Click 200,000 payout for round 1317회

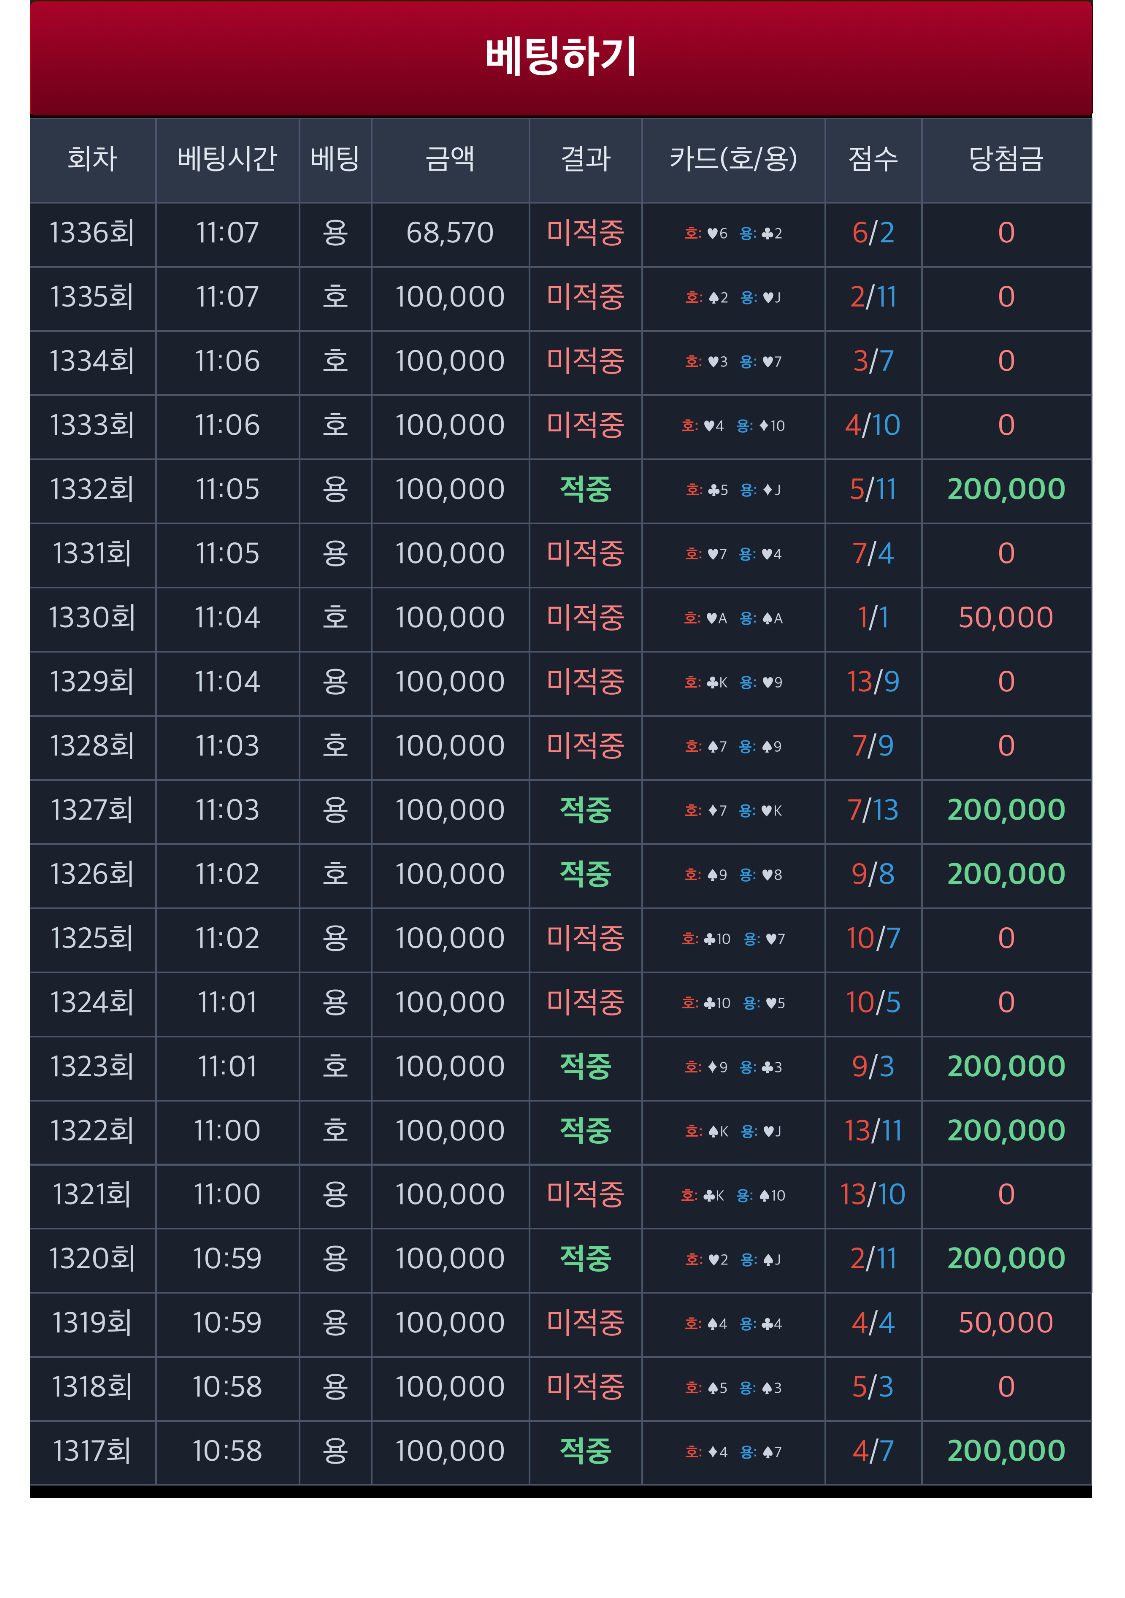[x=1006, y=1451]
